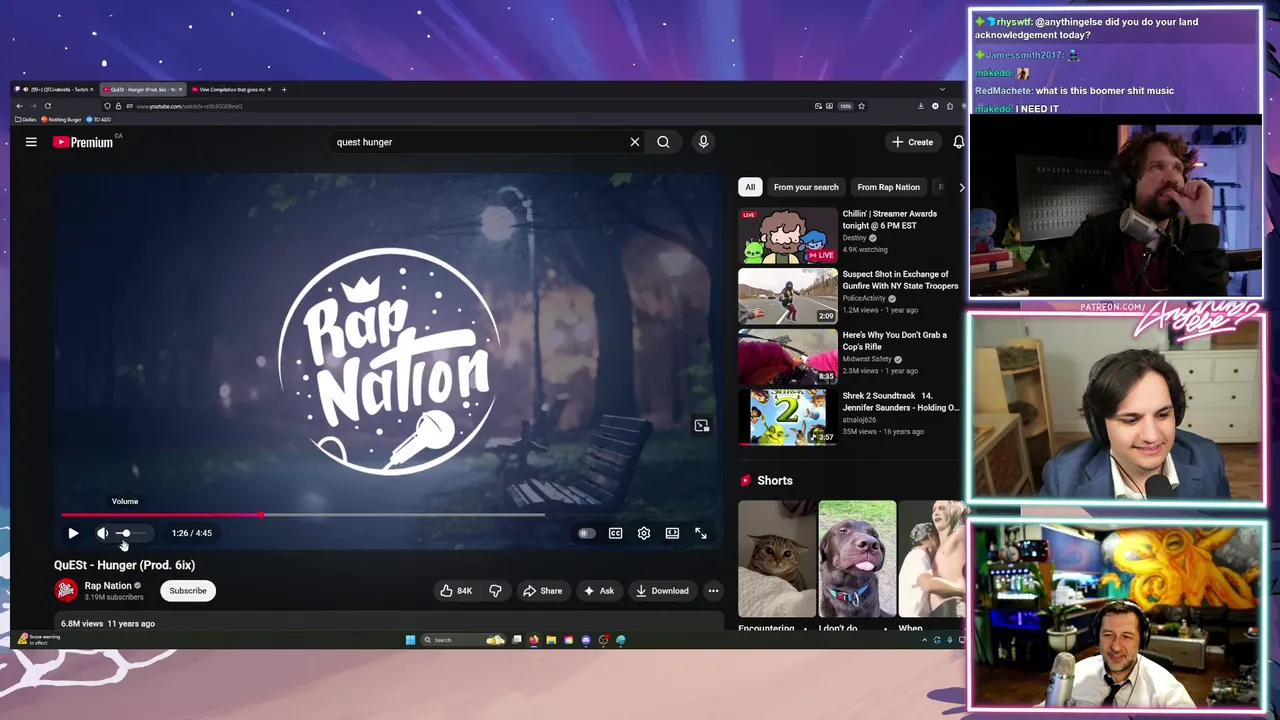Select the All filter chip

(750, 187)
